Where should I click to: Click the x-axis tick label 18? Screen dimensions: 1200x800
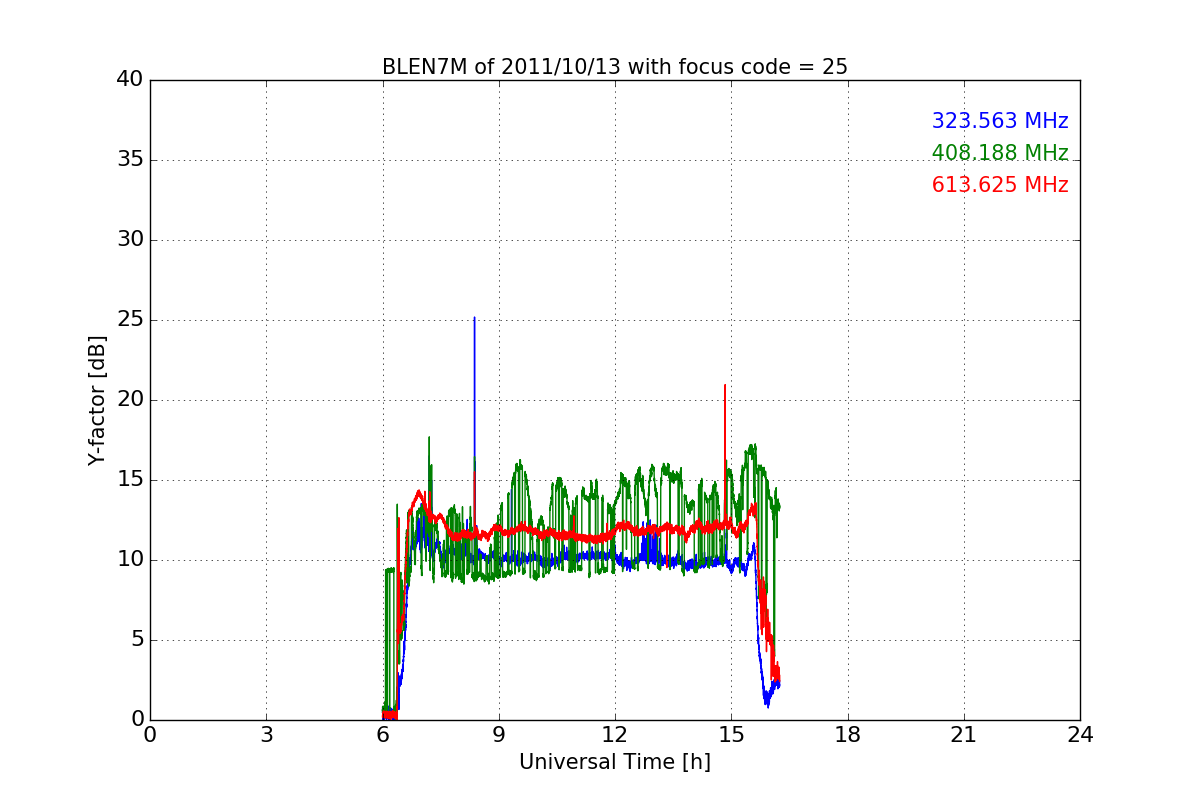(x=848, y=734)
